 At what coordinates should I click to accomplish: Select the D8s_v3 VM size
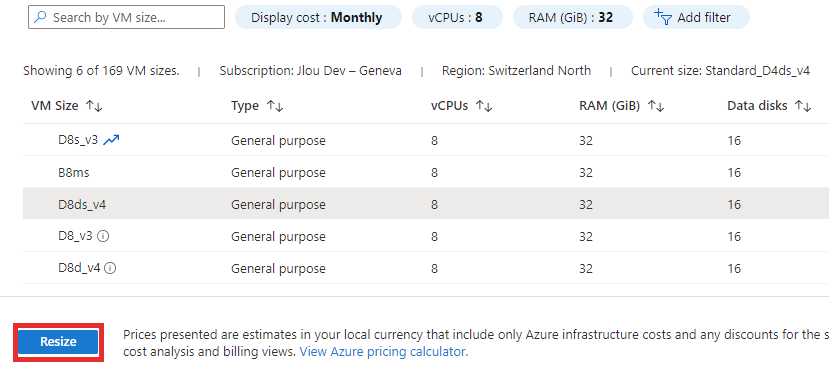click(78, 141)
